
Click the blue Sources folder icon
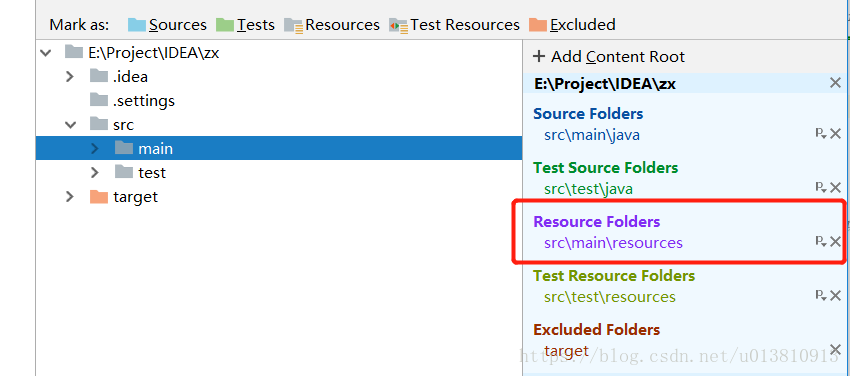coord(137,25)
